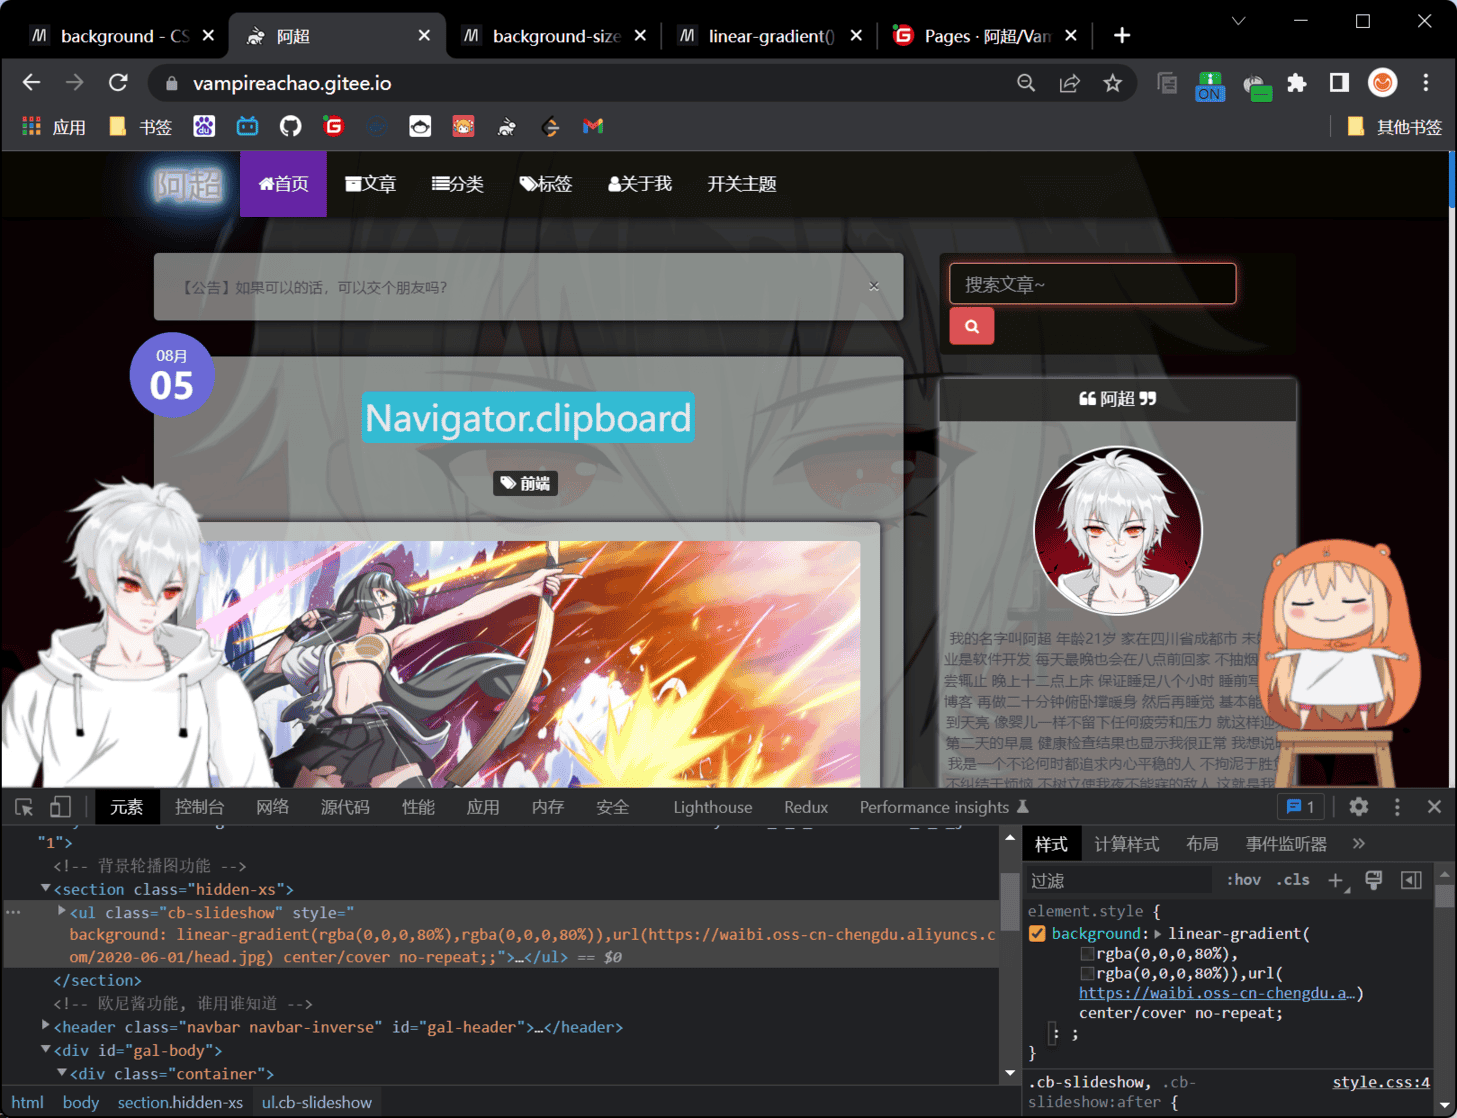Switch to the 控制台 console tab

coord(199,807)
